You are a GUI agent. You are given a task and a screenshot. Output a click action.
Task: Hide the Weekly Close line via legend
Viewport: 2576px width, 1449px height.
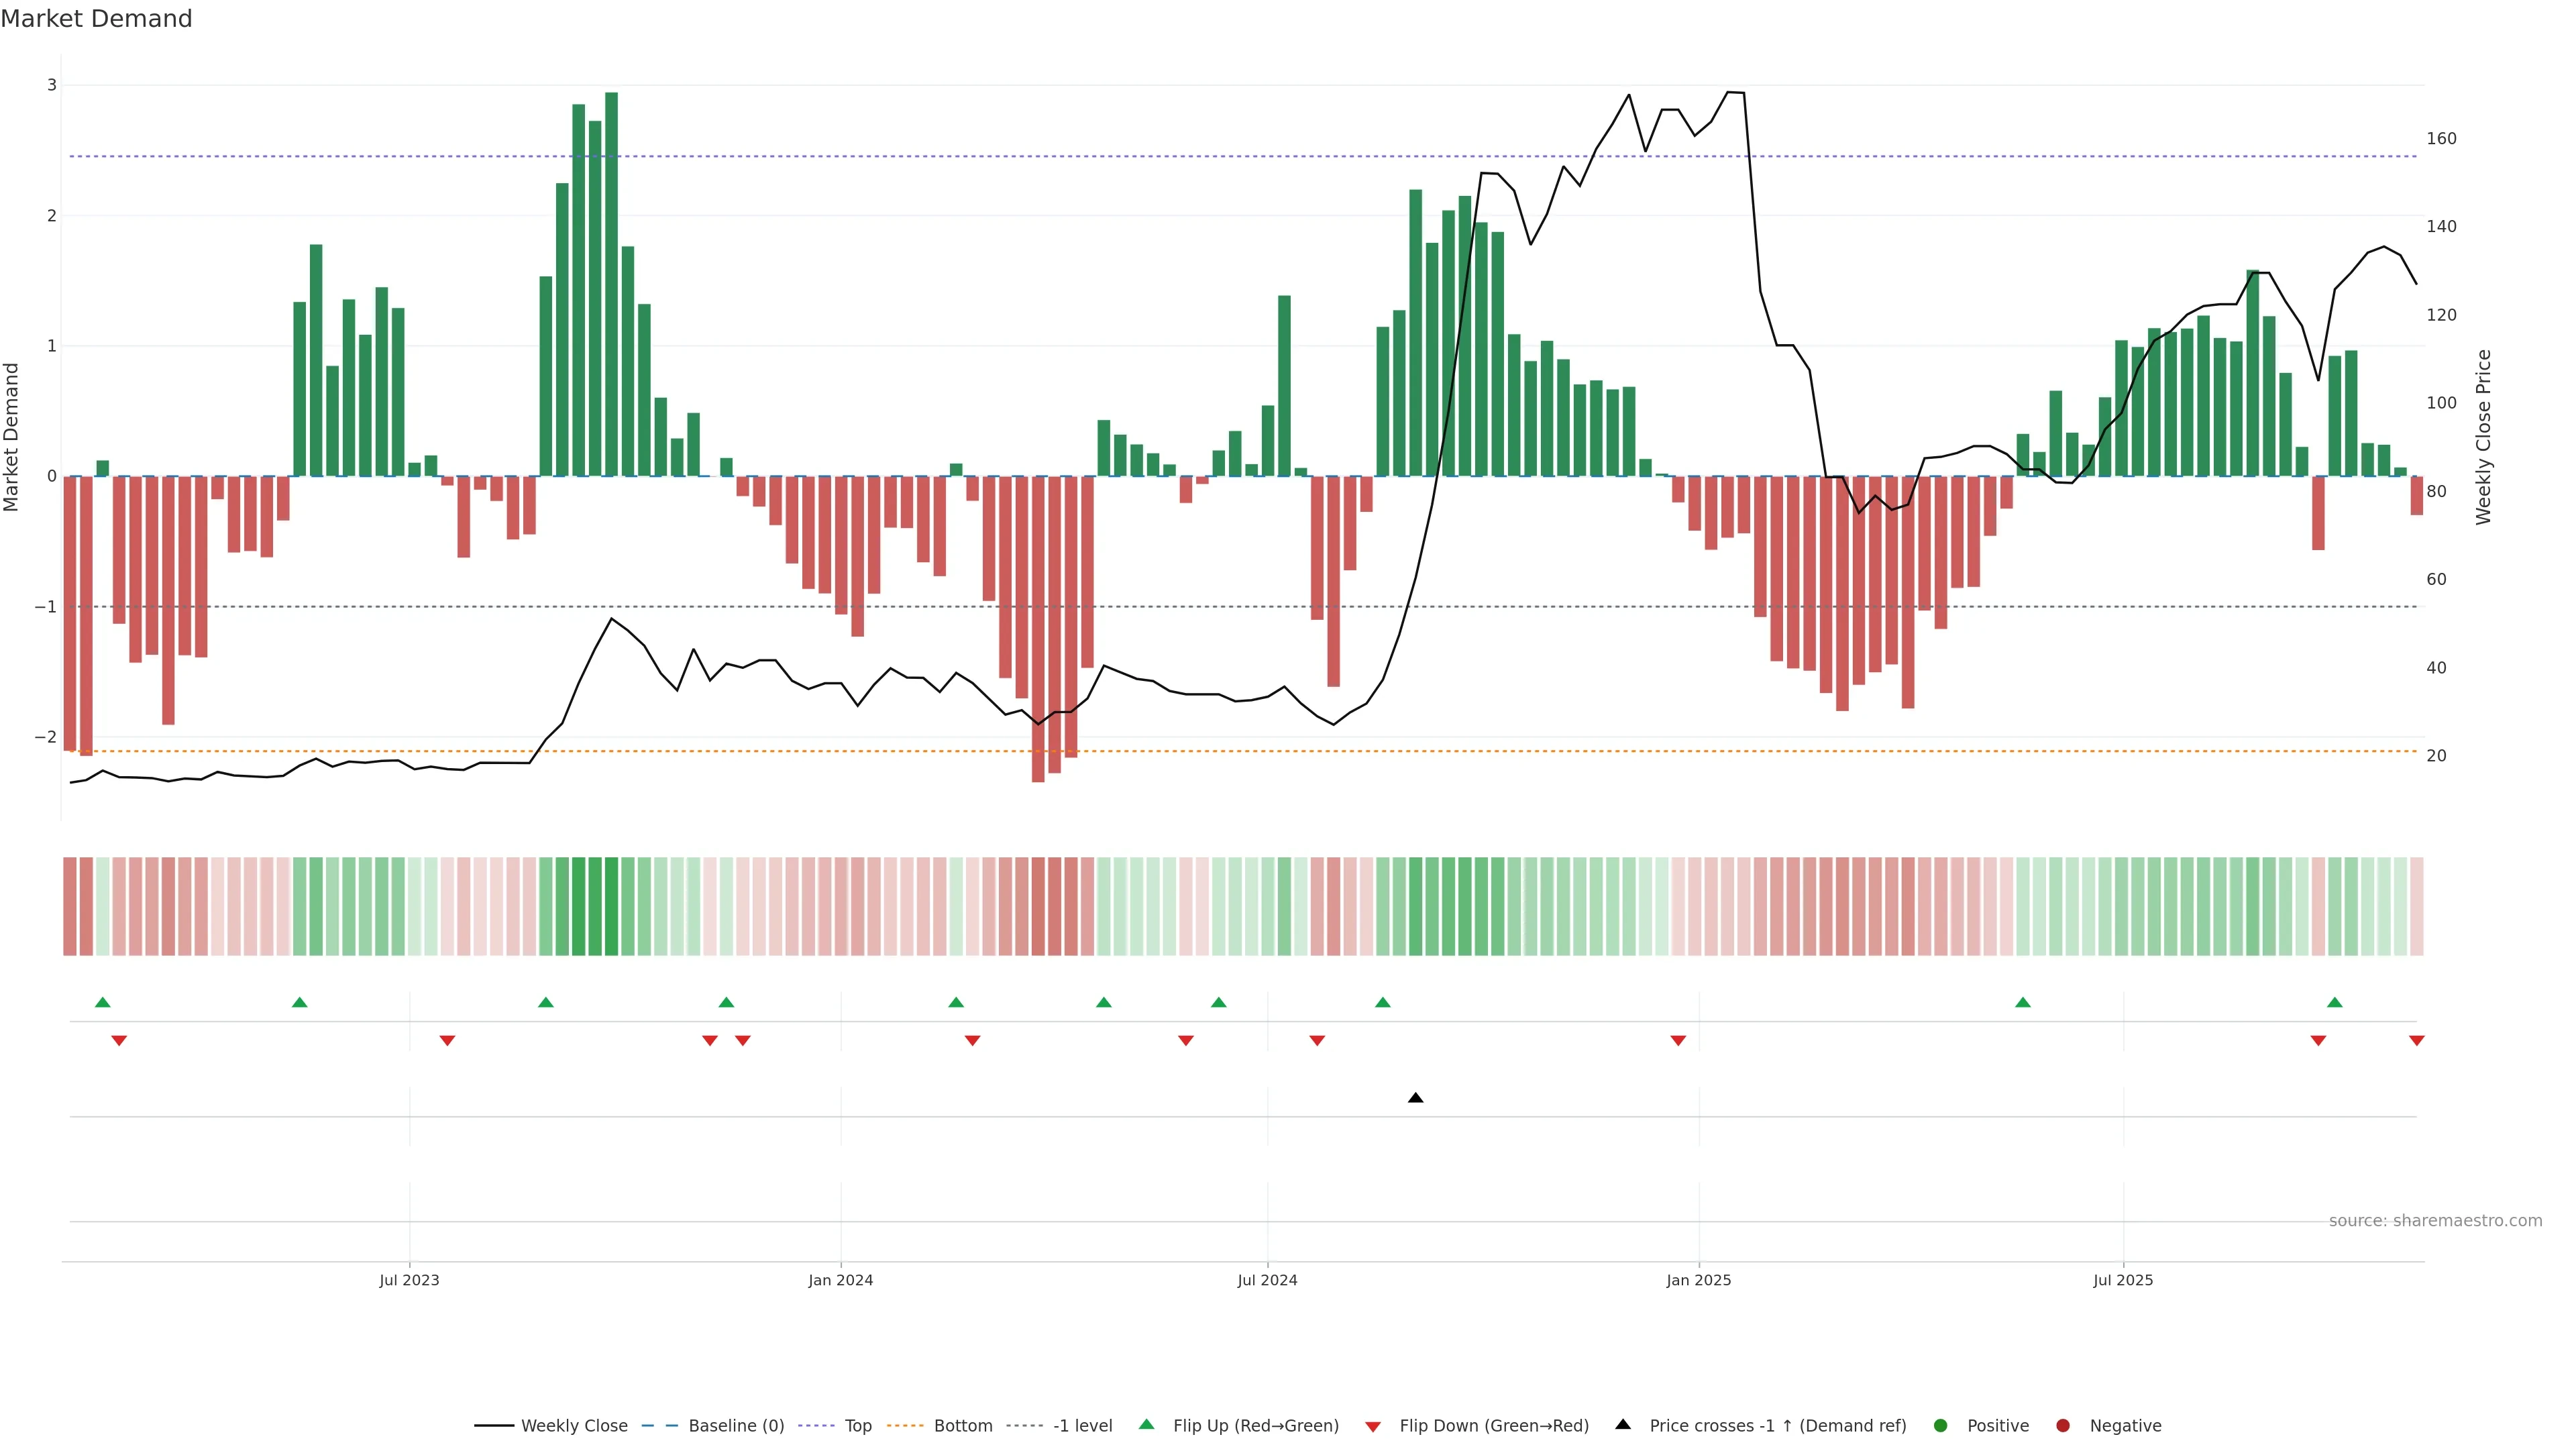574,1426
